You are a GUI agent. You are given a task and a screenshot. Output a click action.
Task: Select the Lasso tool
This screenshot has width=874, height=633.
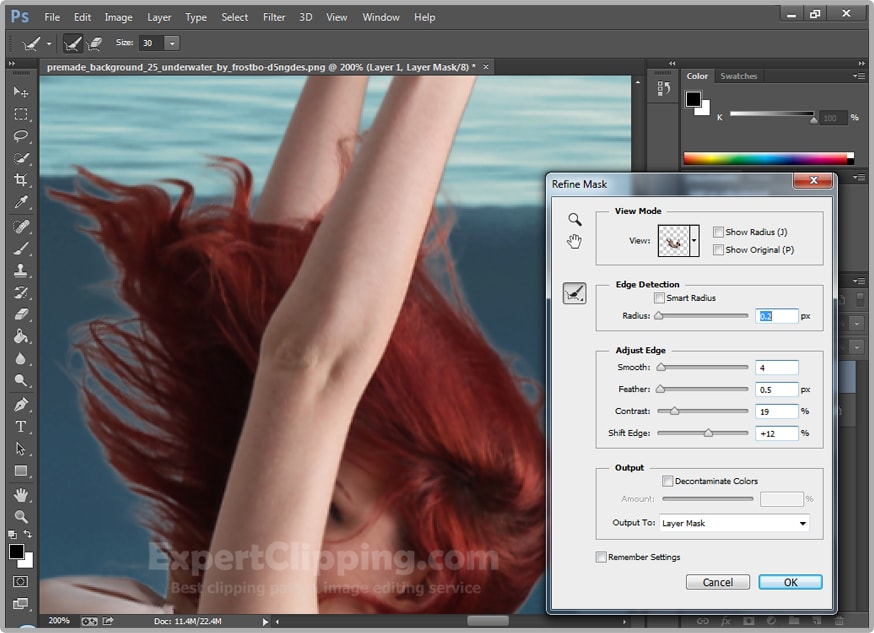(20, 135)
